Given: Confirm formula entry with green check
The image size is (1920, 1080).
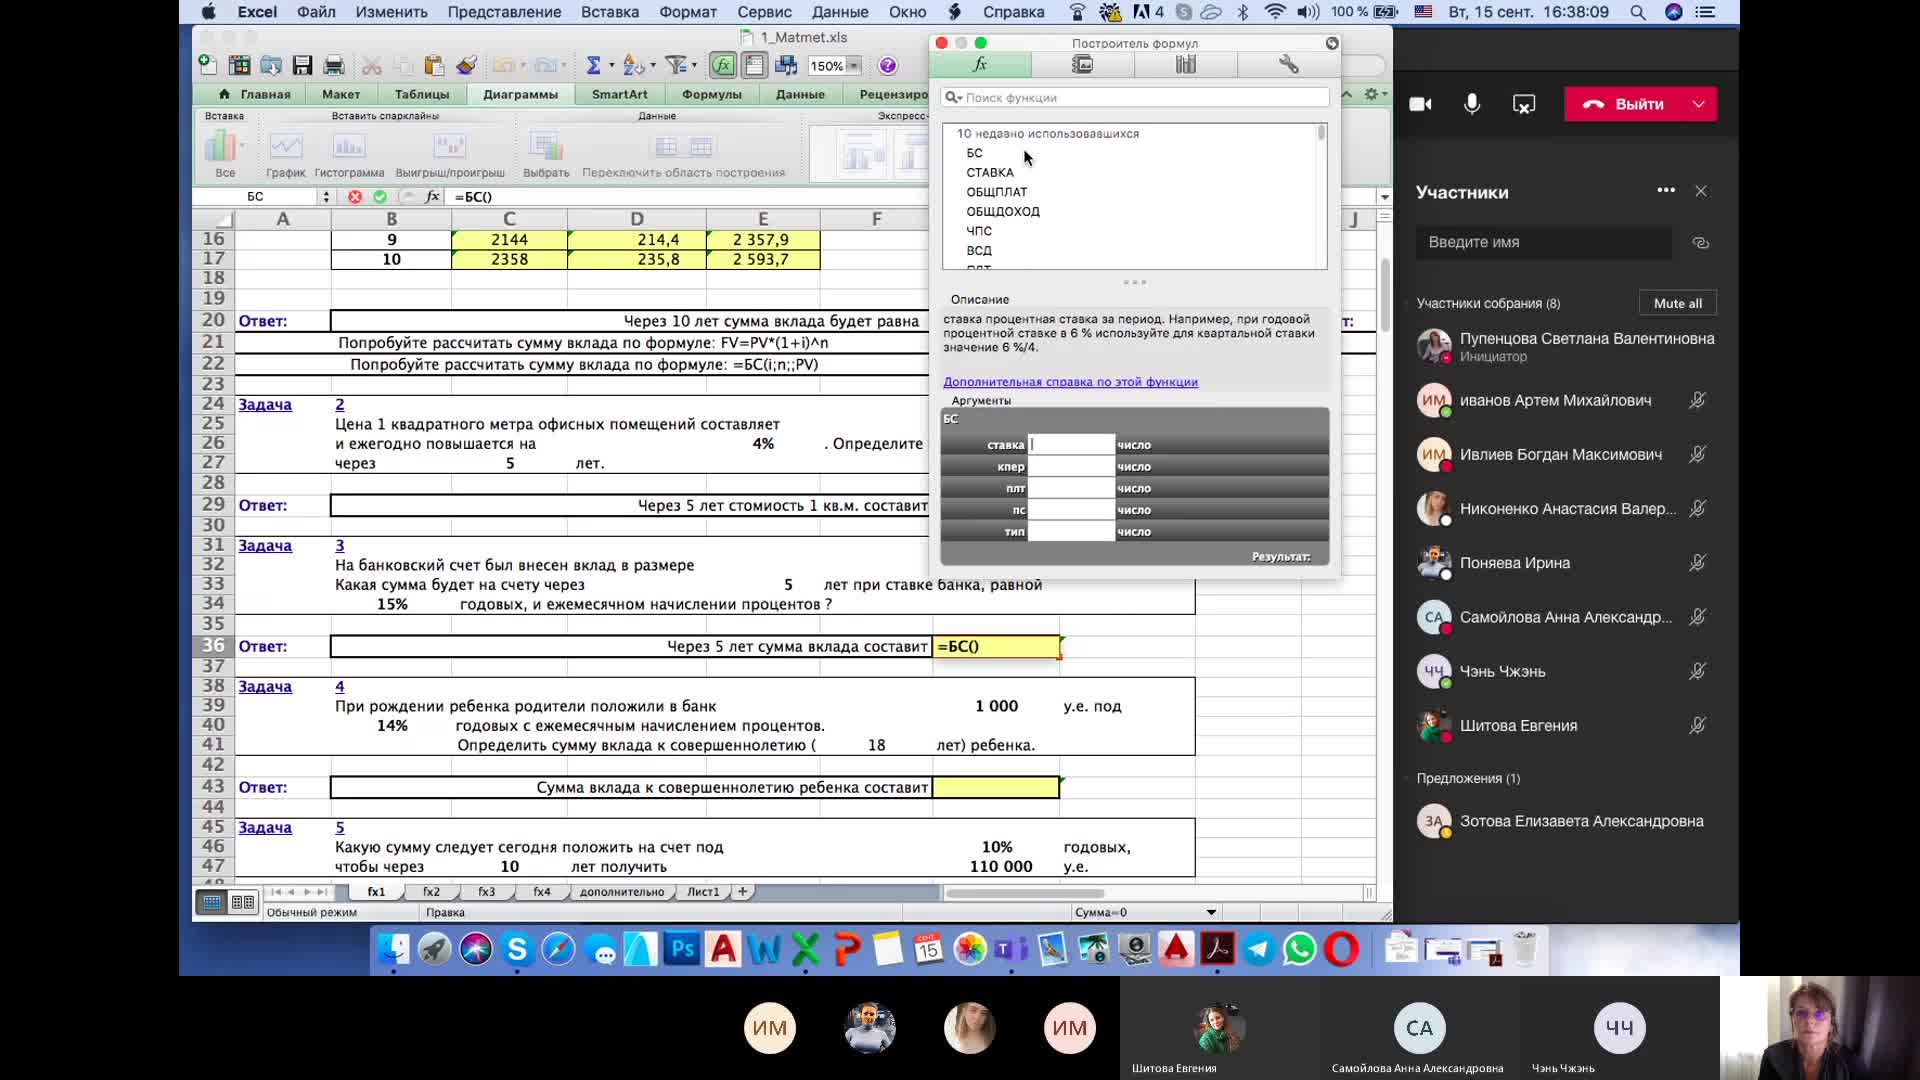Looking at the screenshot, I should click(379, 197).
